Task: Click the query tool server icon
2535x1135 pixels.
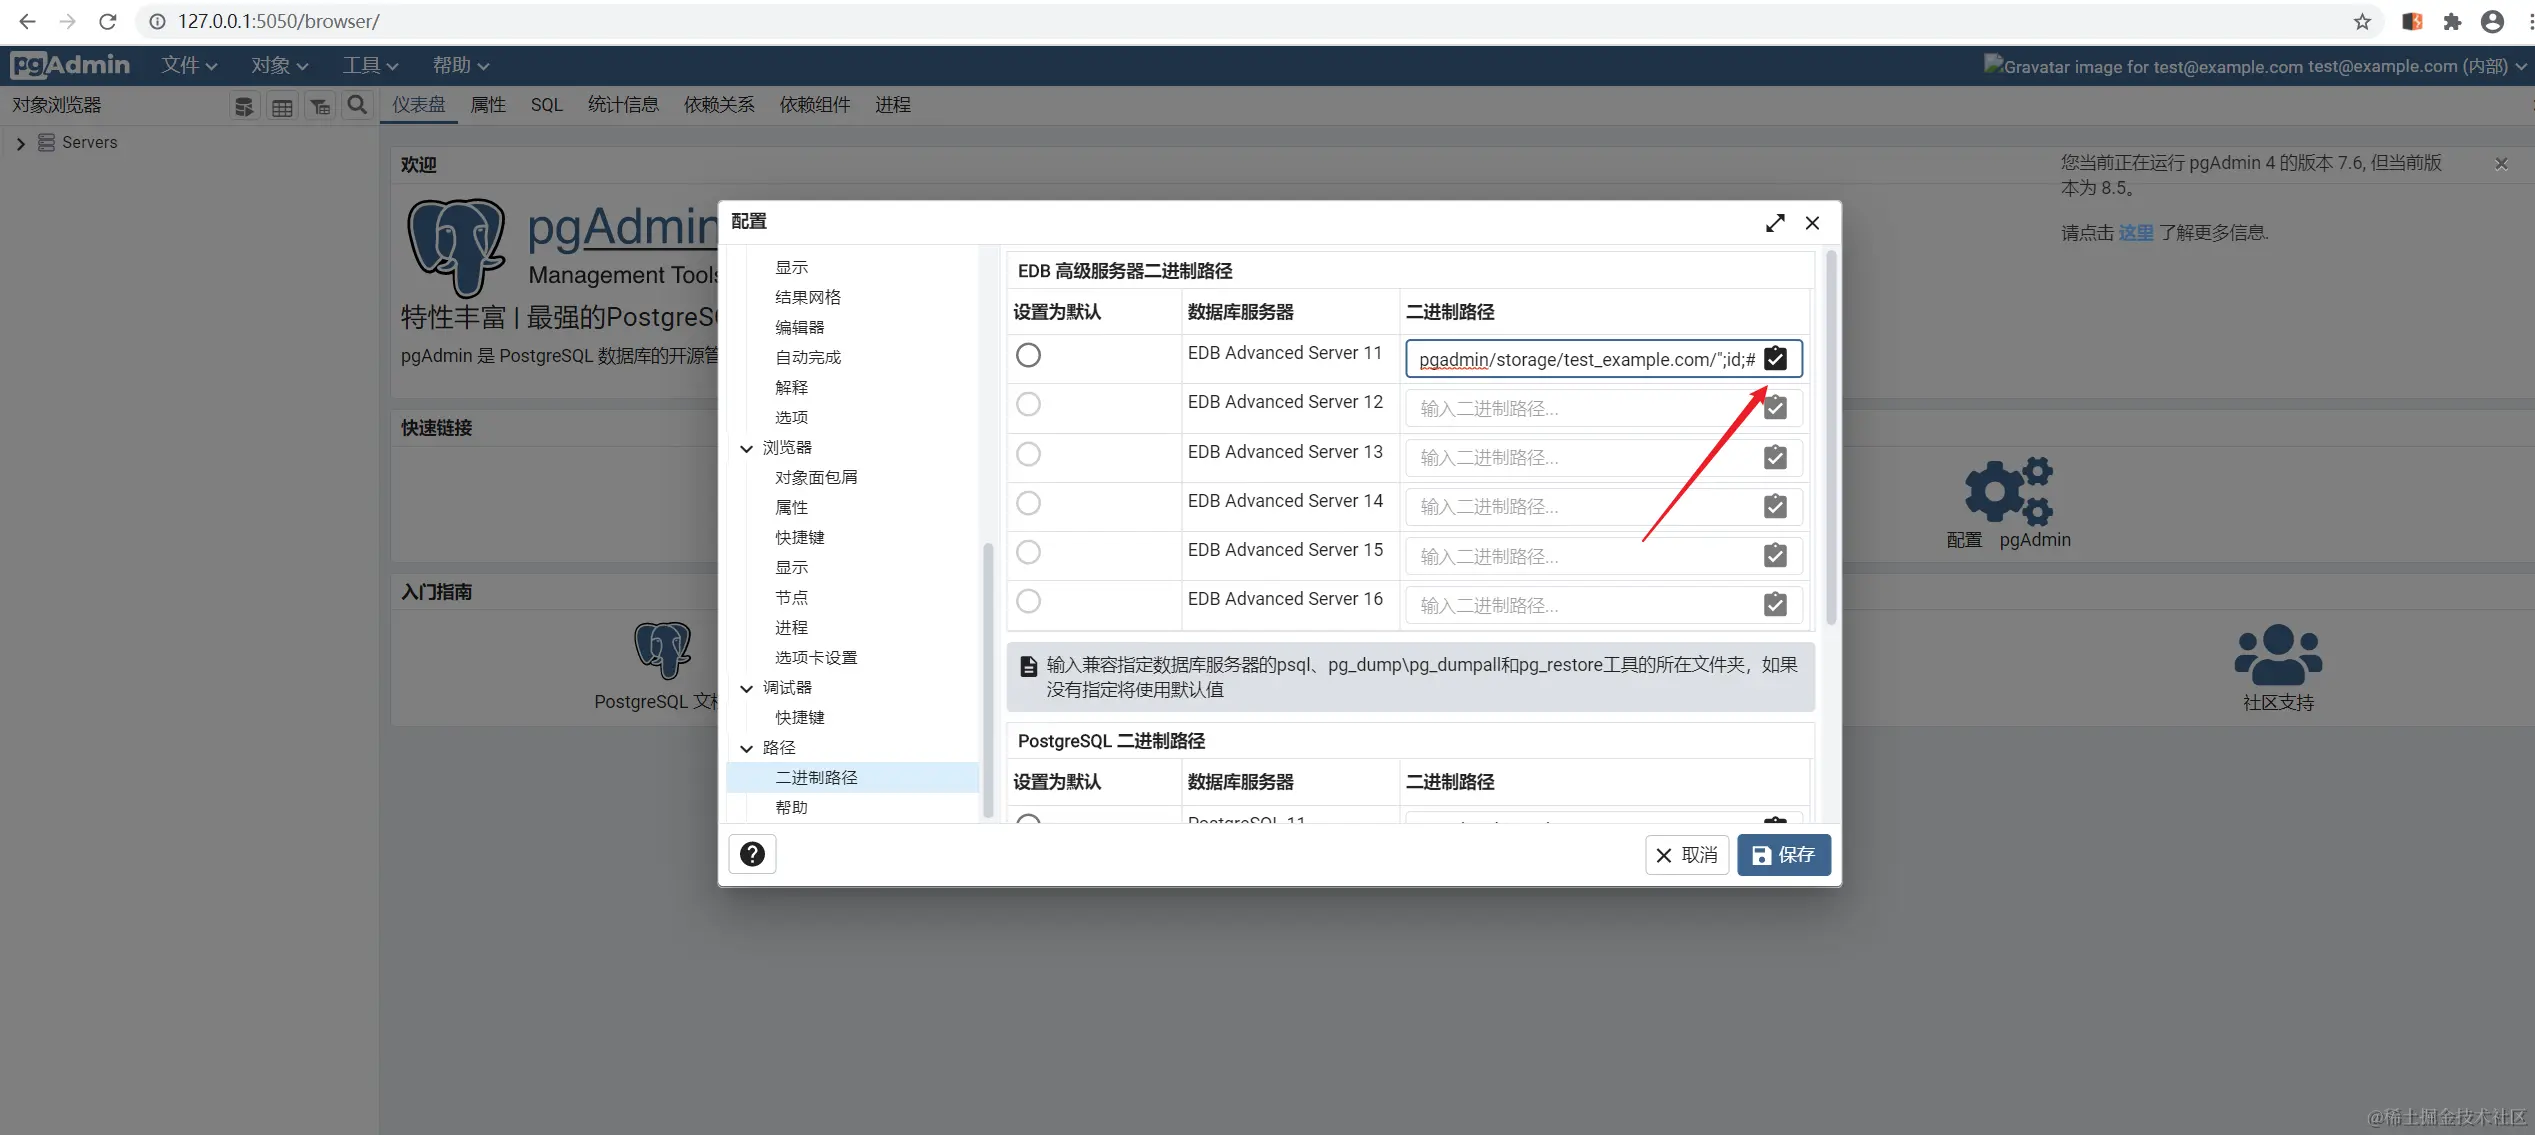Action: (243, 107)
